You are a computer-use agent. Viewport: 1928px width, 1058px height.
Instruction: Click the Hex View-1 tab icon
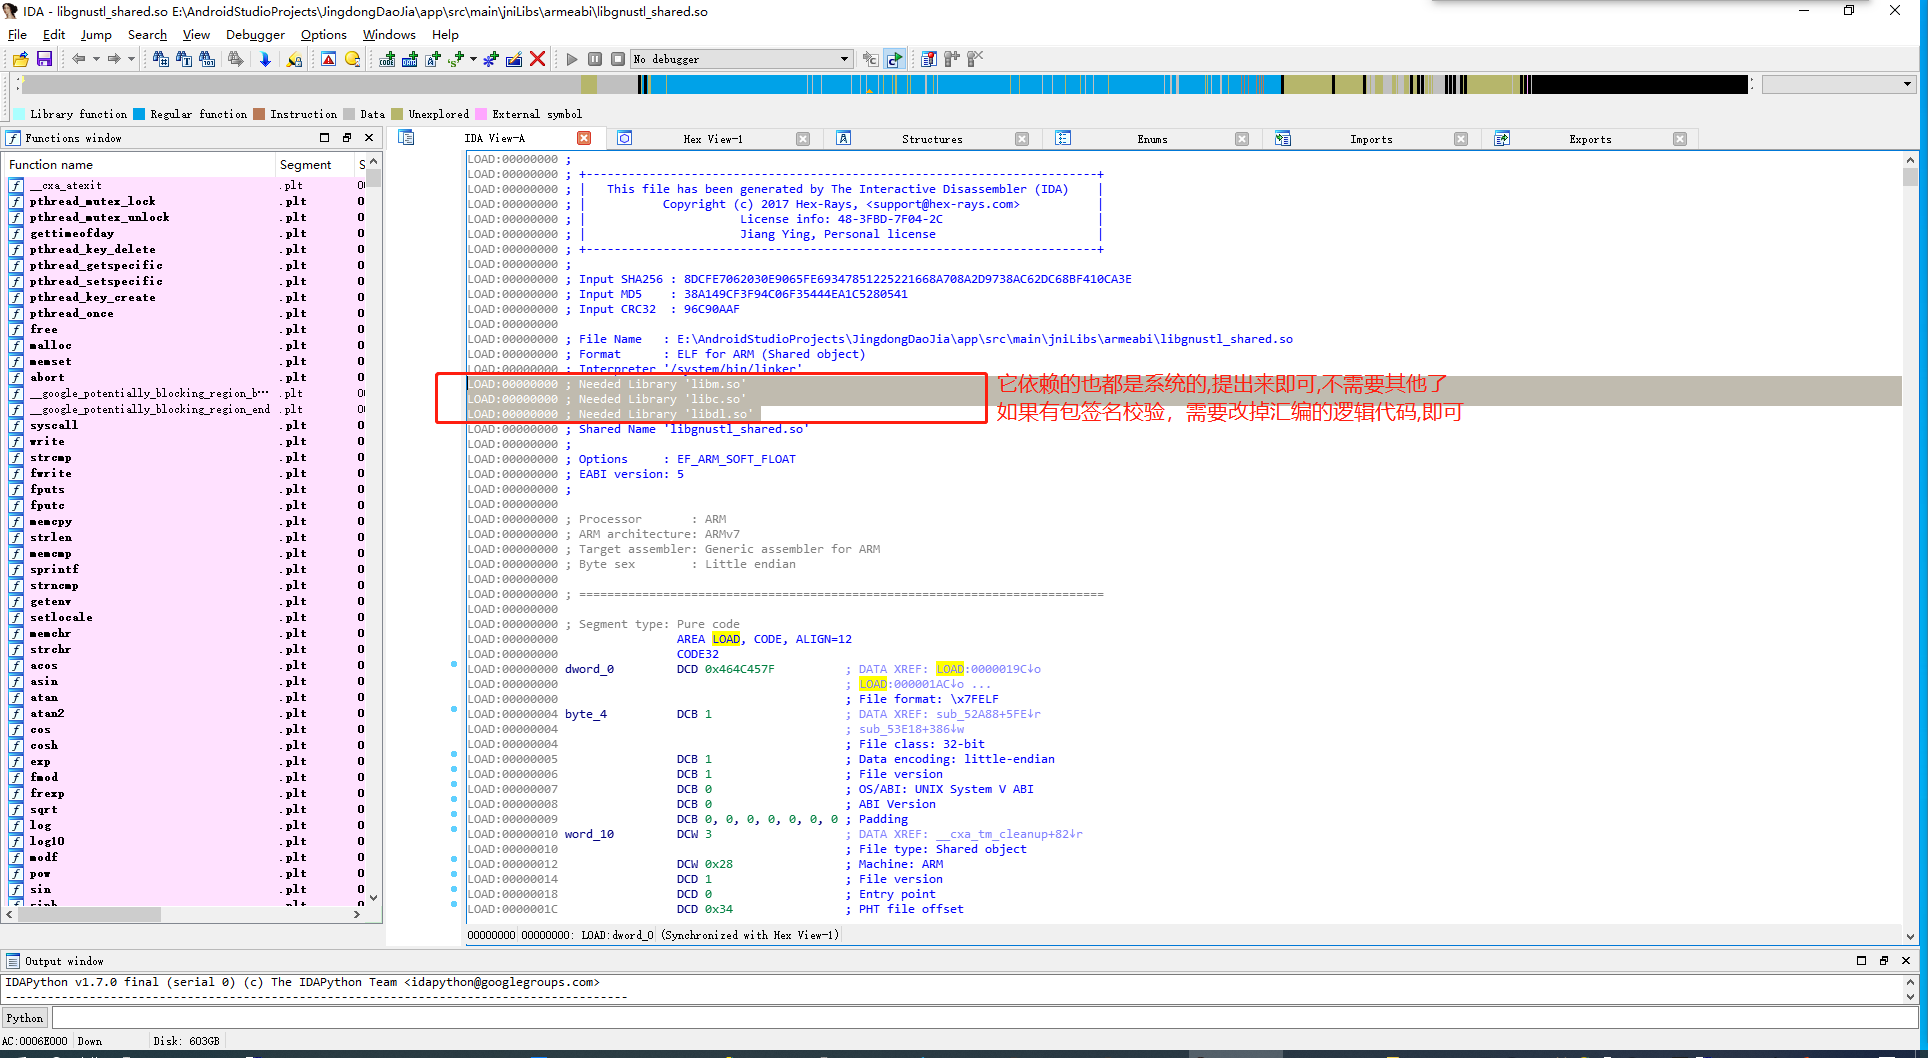(x=625, y=138)
